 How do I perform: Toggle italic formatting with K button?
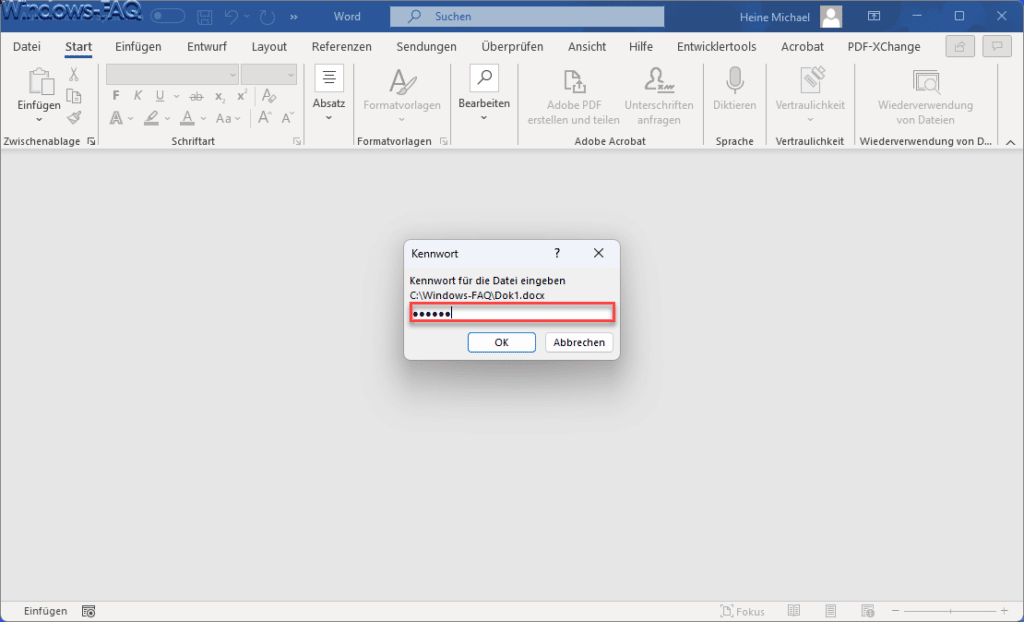tap(138, 96)
